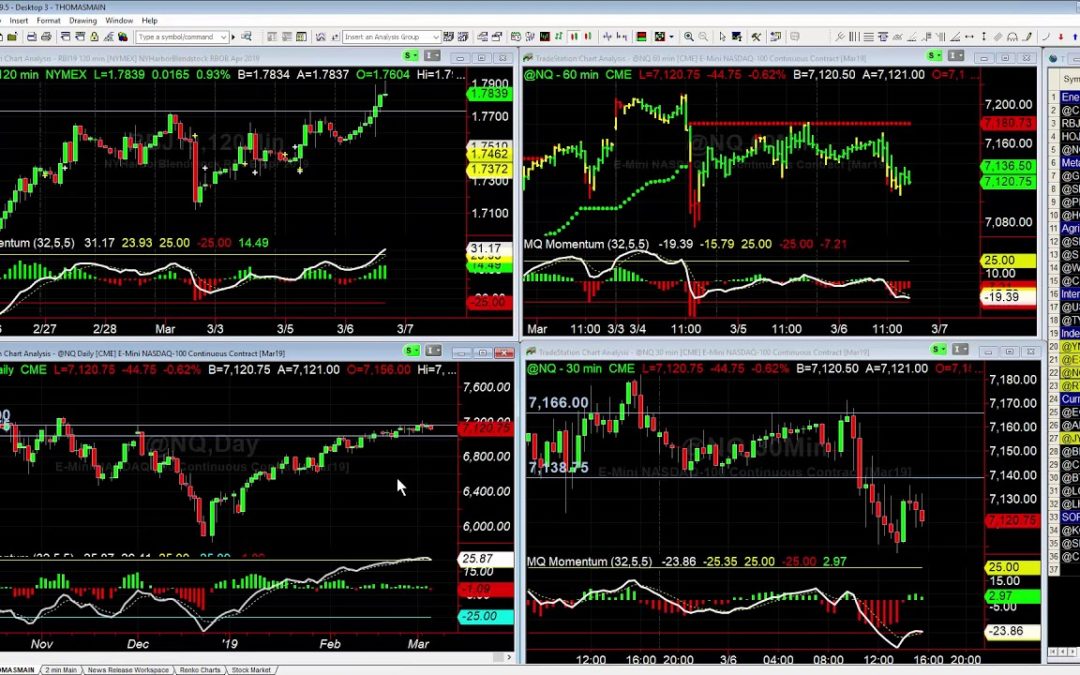Image resolution: width=1080 pixels, height=675 pixels.
Task: Open the small arrow beside the color grid icon
Action: point(672,37)
